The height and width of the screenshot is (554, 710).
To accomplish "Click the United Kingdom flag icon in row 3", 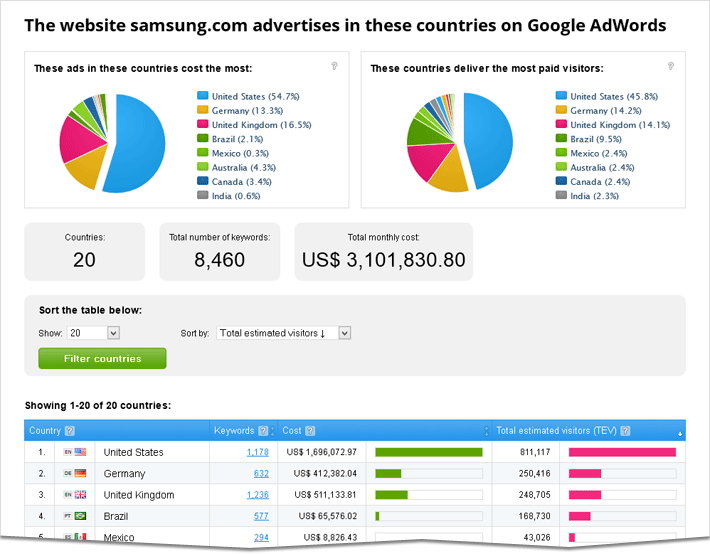I will click(x=81, y=495).
